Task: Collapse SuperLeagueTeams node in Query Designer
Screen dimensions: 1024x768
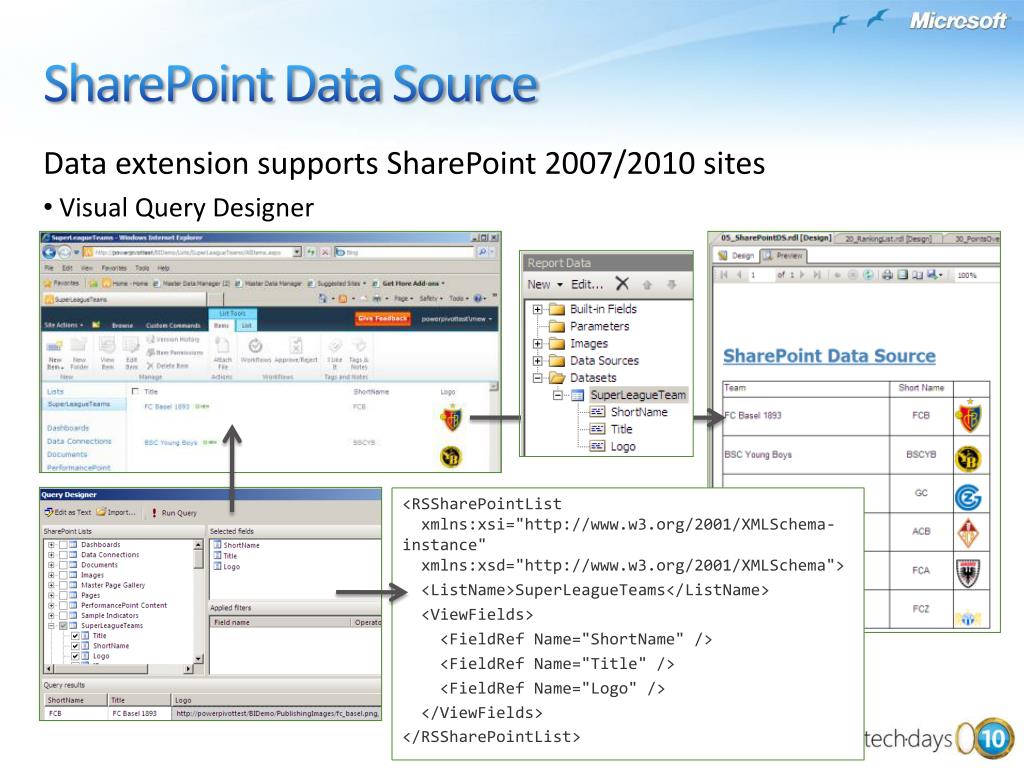Action: point(51,625)
